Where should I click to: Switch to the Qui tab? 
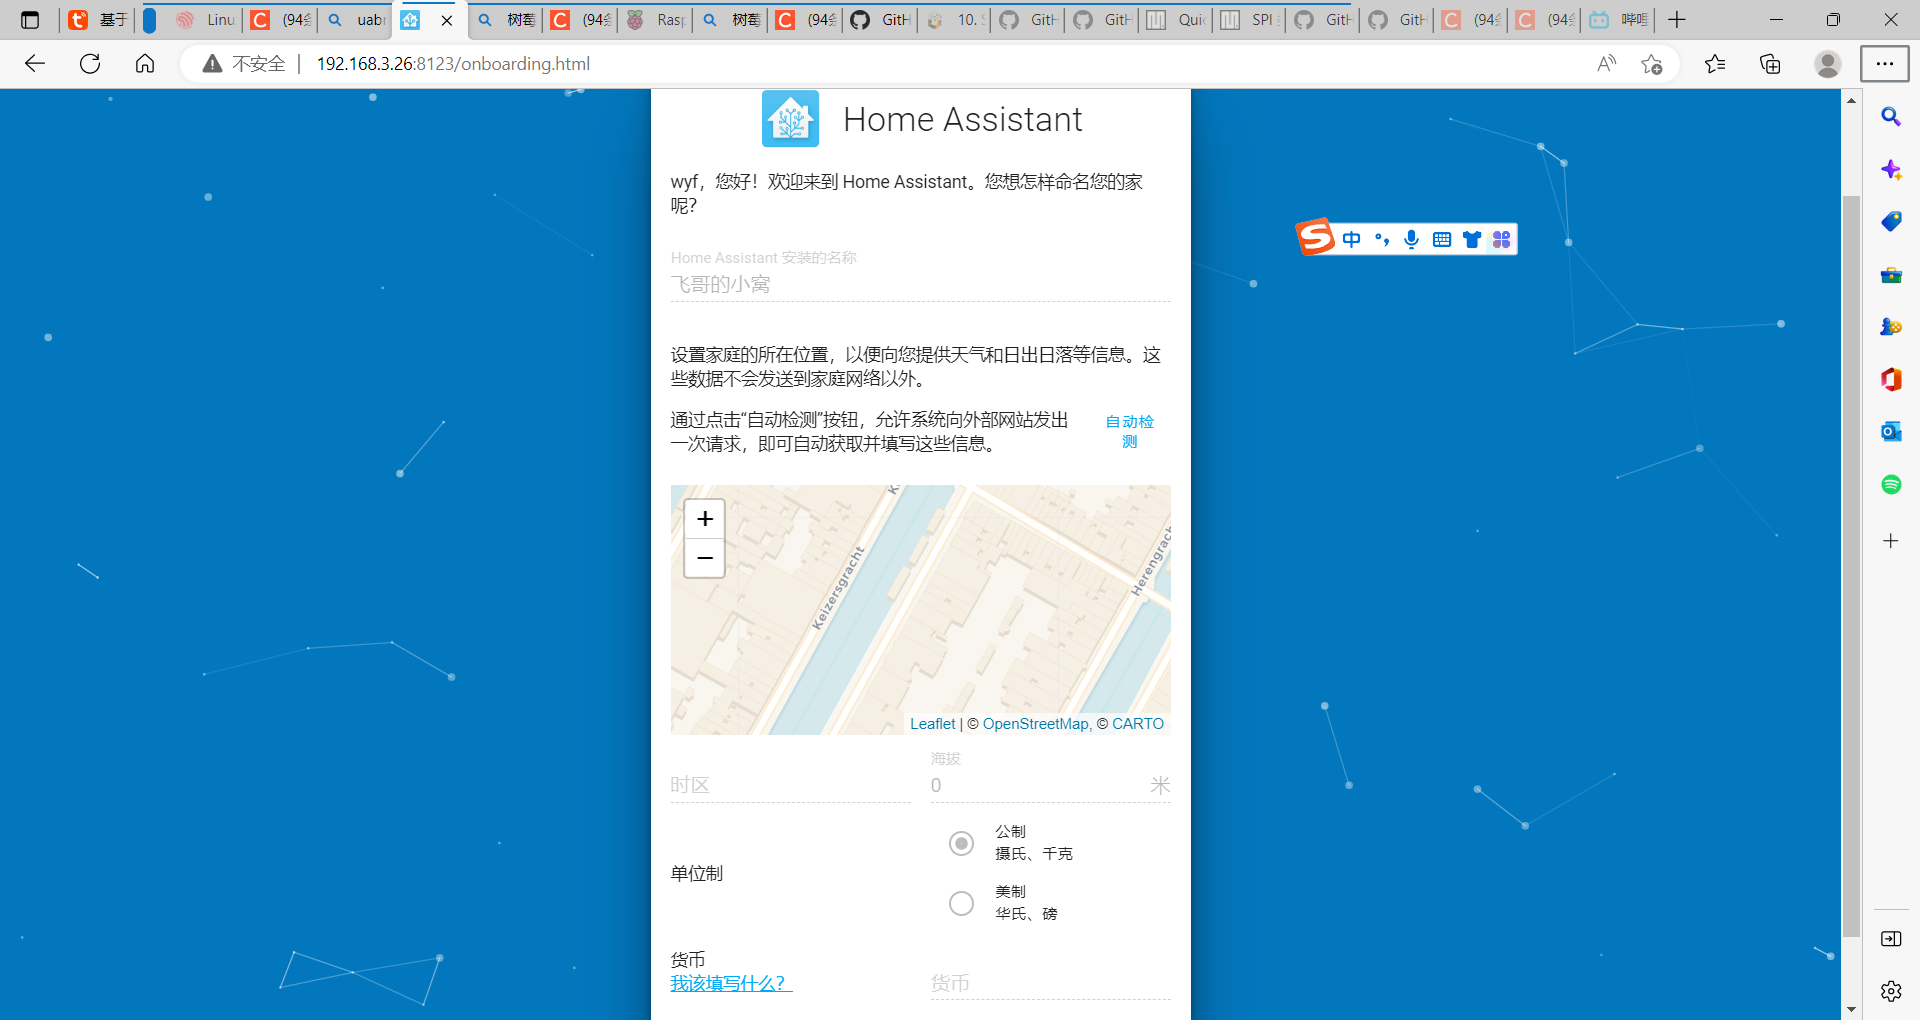pyautogui.click(x=1176, y=20)
